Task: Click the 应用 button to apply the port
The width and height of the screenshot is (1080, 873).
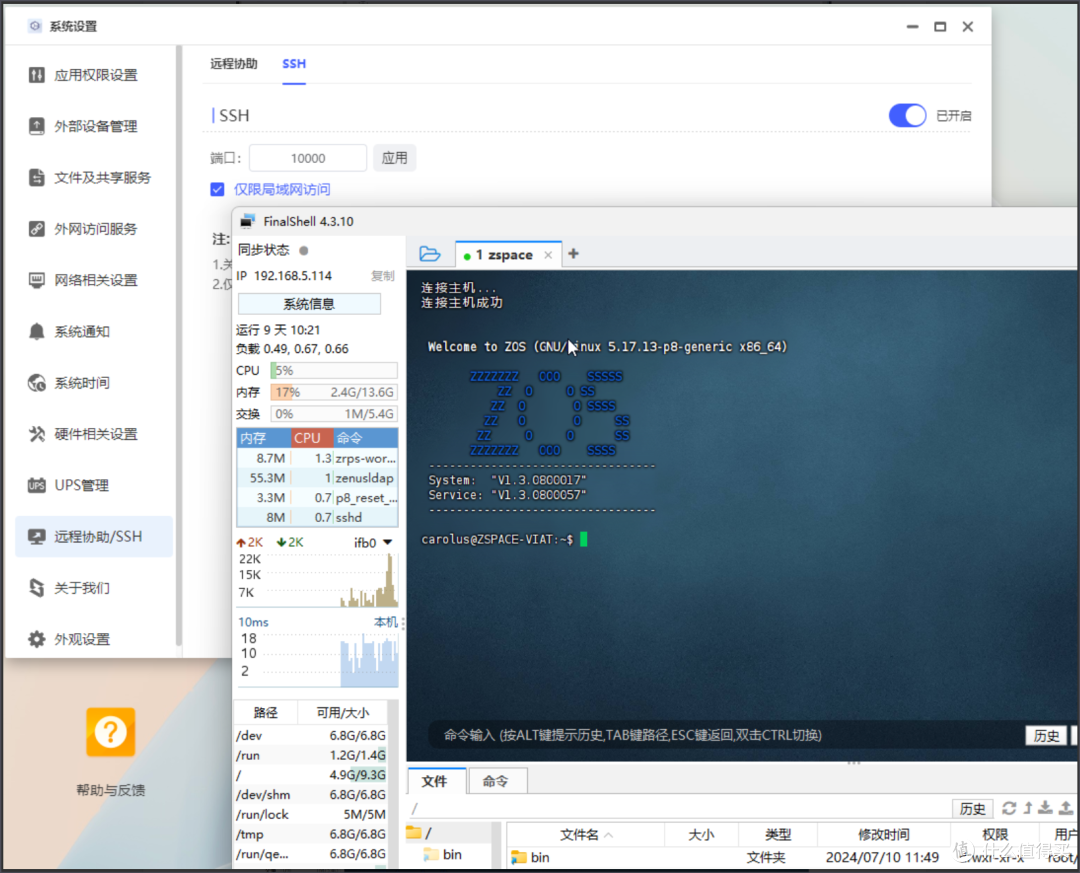Action: 394,157
